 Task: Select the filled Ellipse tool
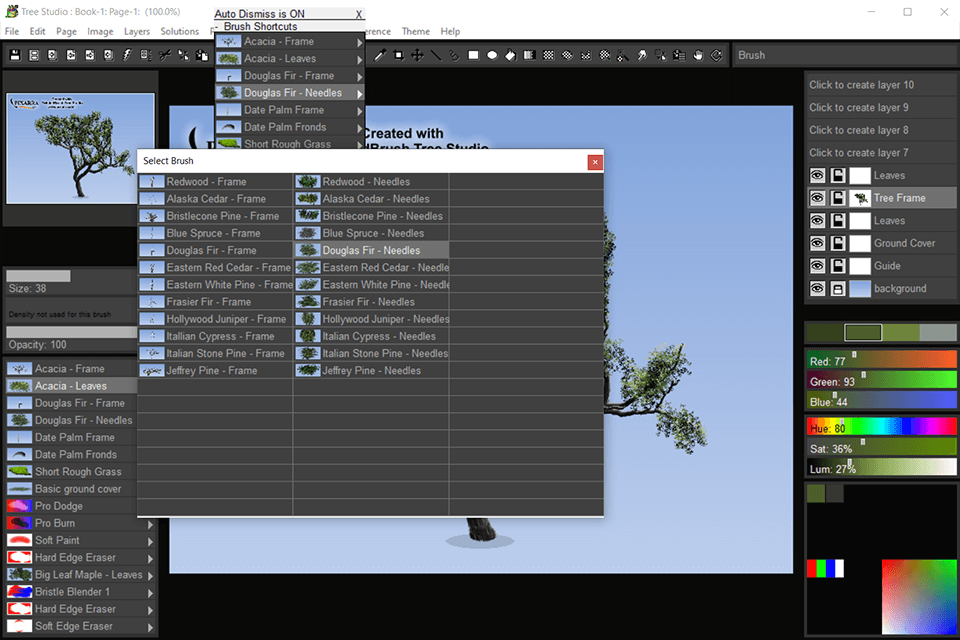click(492, 55)
